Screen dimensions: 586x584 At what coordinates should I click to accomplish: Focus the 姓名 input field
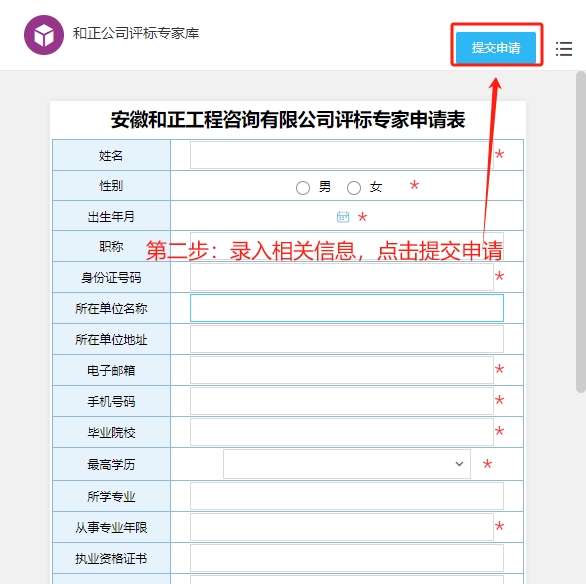tap(342, 155)
